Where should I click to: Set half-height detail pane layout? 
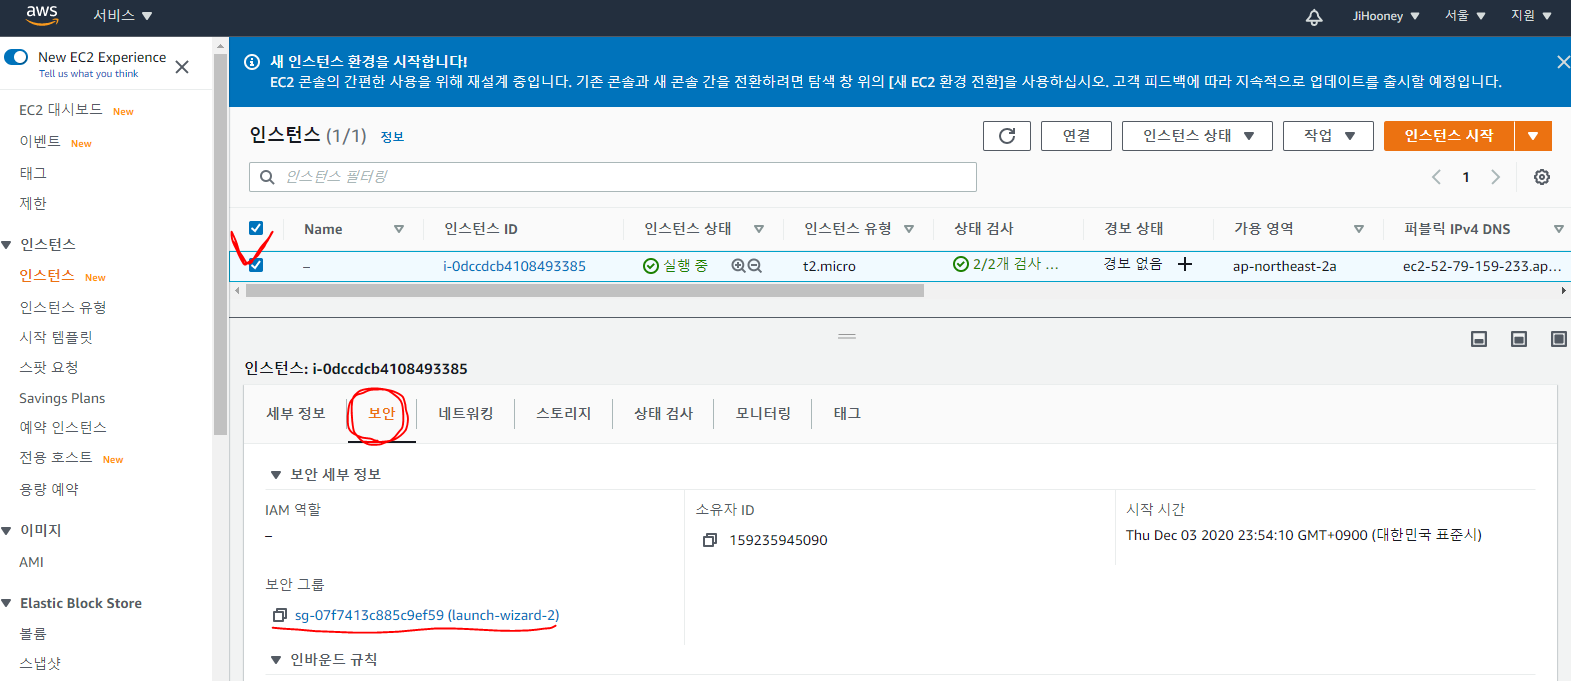point(1519,340)
